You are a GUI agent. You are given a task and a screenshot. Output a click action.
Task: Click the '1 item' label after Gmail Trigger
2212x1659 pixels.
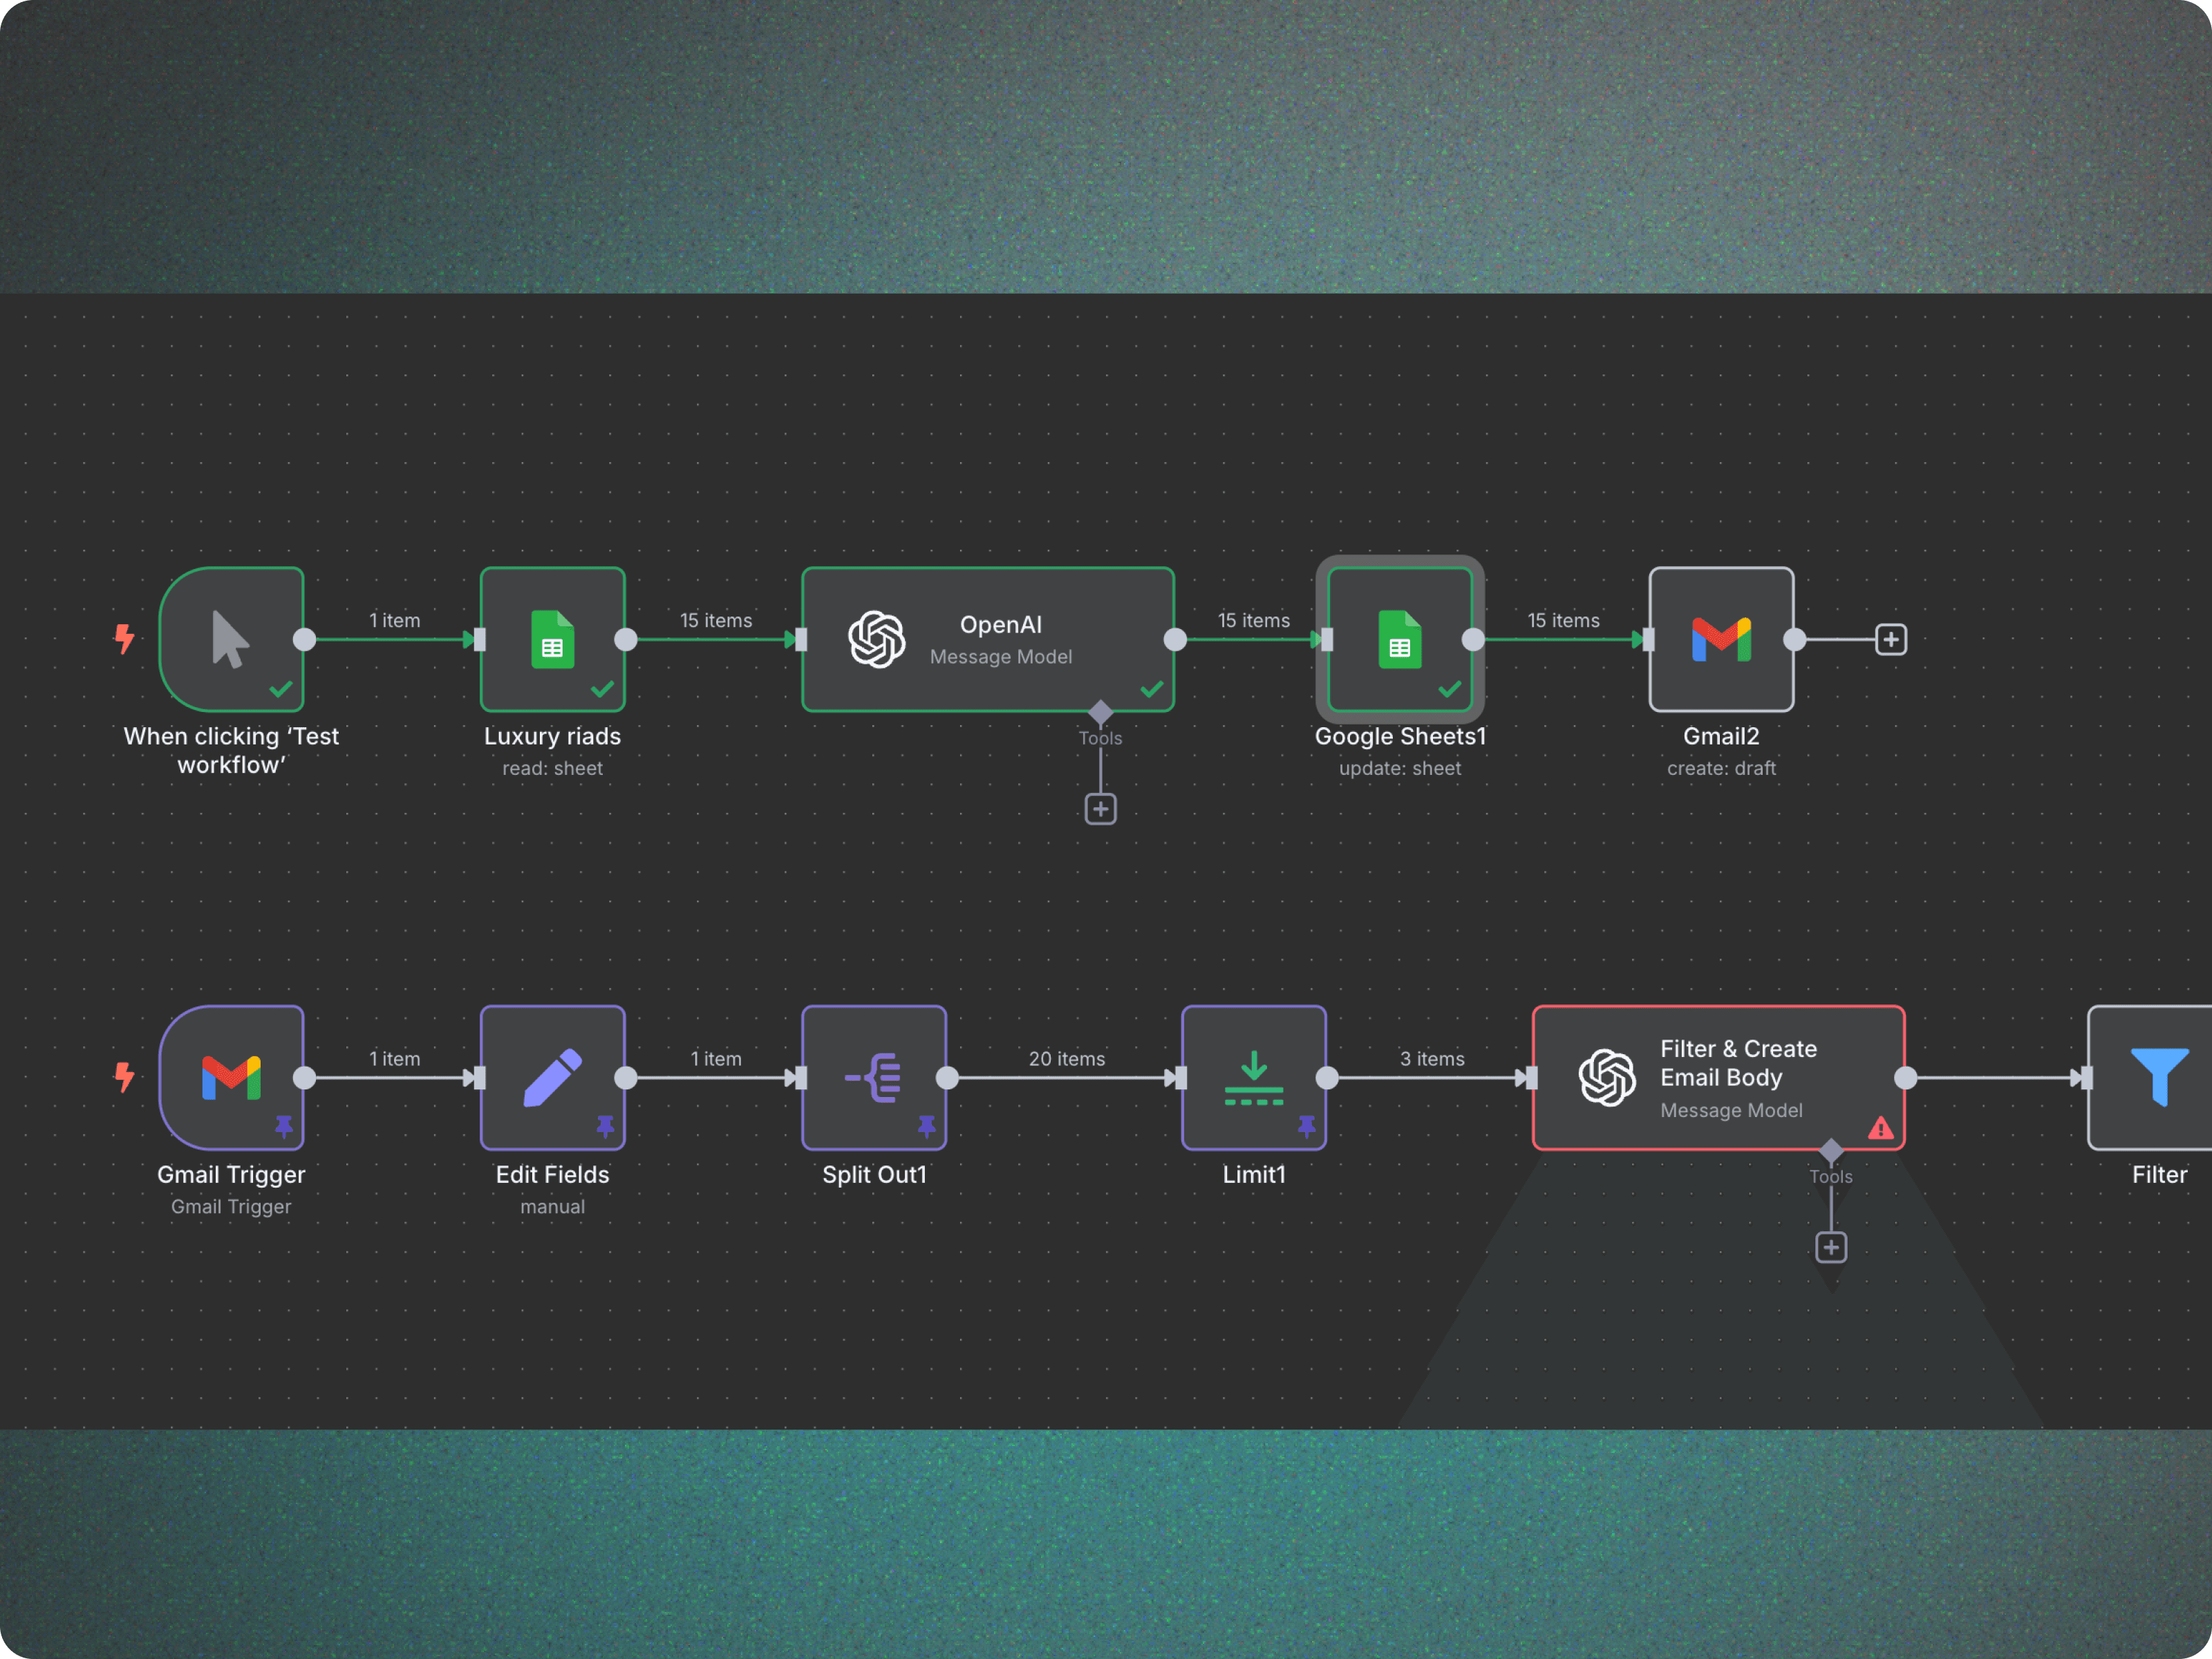[395, 1058]
